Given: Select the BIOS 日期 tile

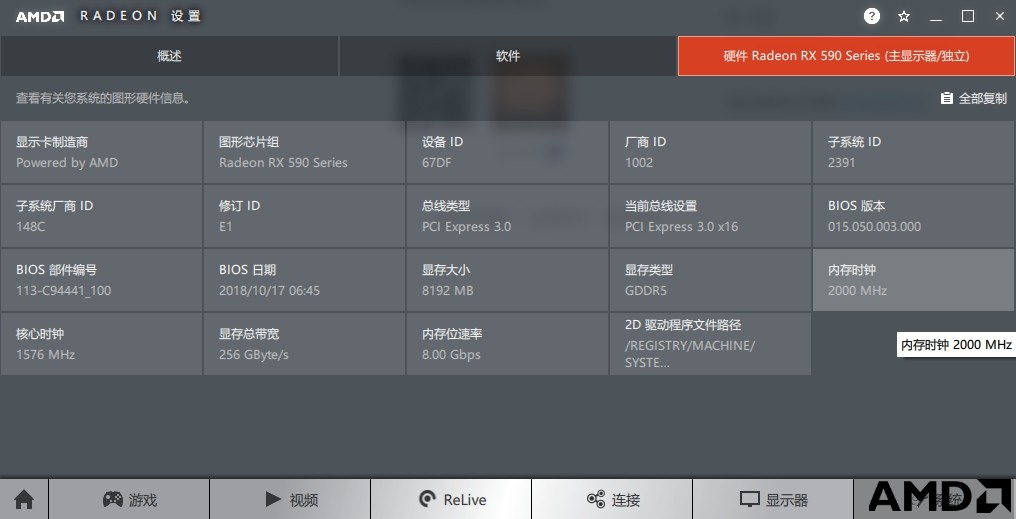Looking at the screenshot, I should tap(304, 280).
